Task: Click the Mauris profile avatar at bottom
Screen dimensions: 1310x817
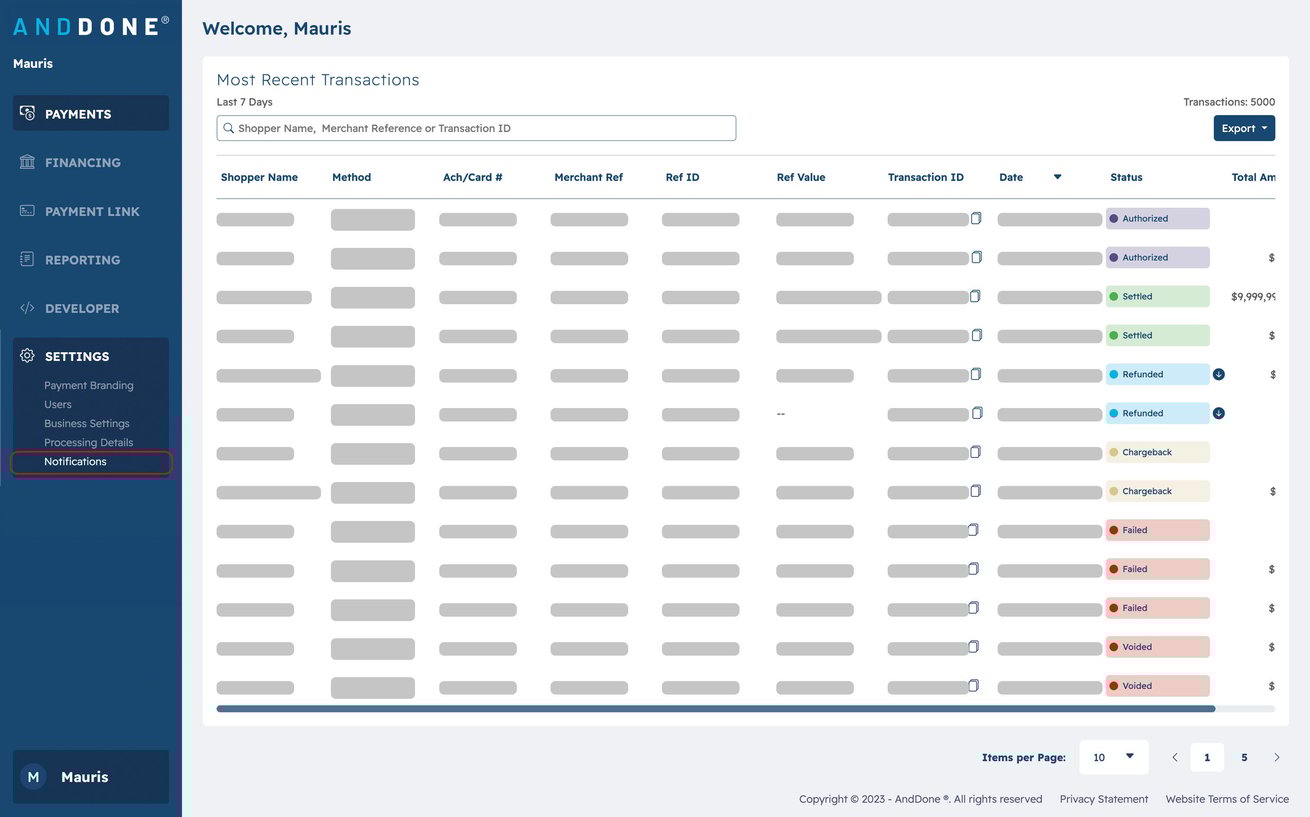Action: tap(33, 776)
